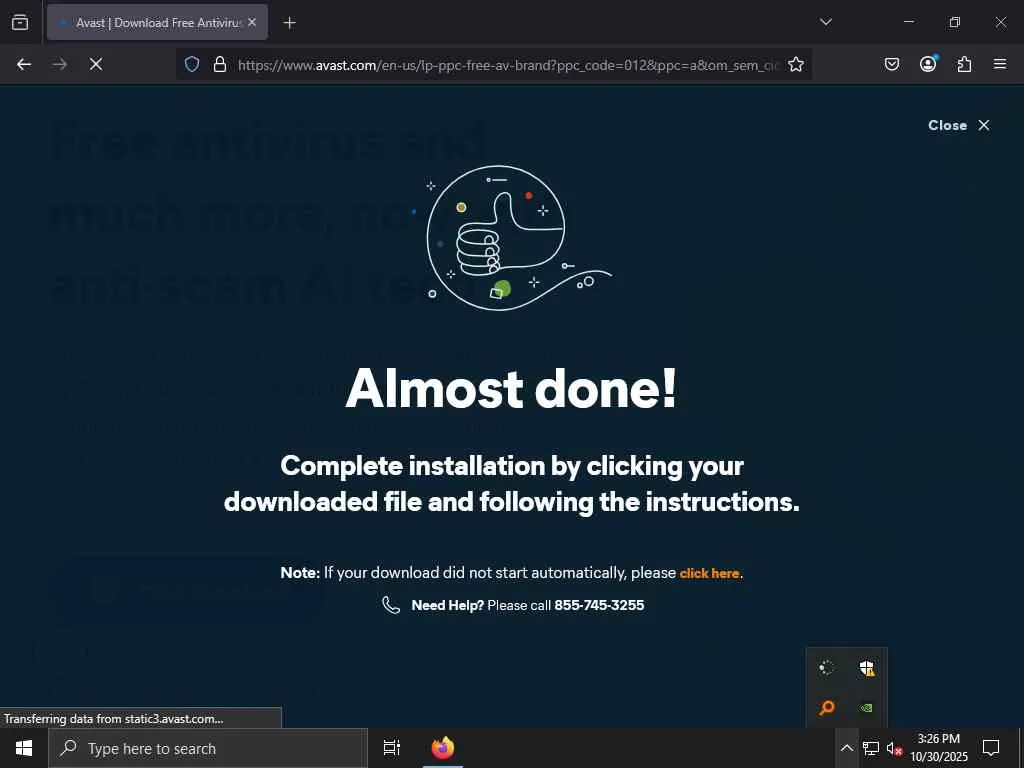Go forward to the next page
This screenshot has height=768, width=1024.
[60, 64]
